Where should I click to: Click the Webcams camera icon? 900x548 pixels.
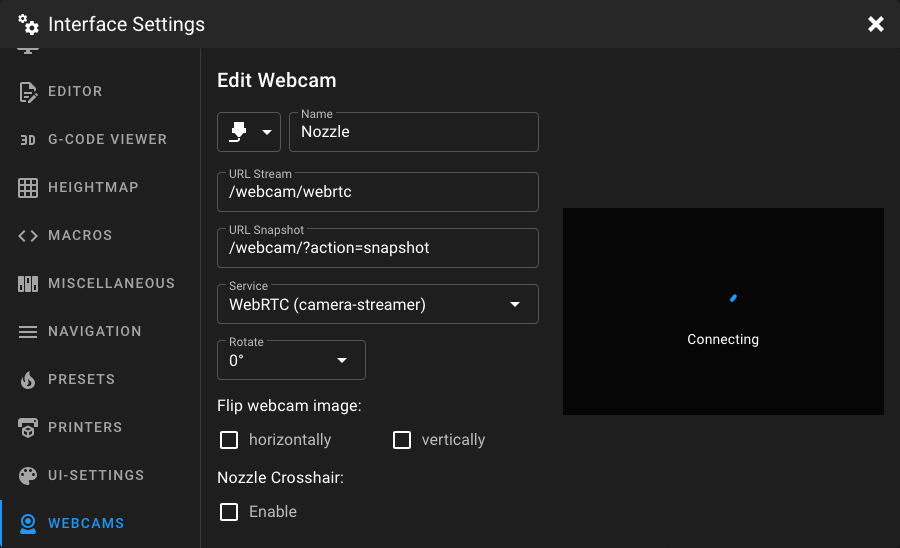pyautogui.click(x=28, y=523)
